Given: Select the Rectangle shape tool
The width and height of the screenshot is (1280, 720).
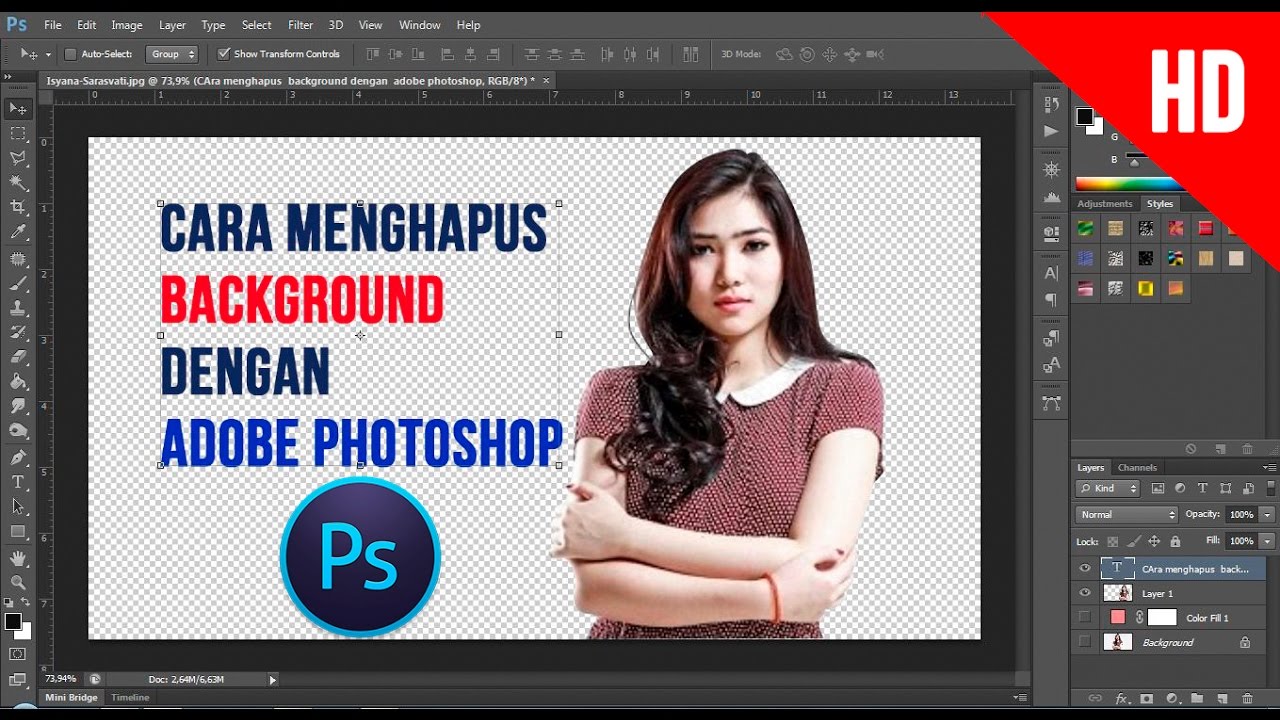Looking at the screenshot, I should click(18, 532).
